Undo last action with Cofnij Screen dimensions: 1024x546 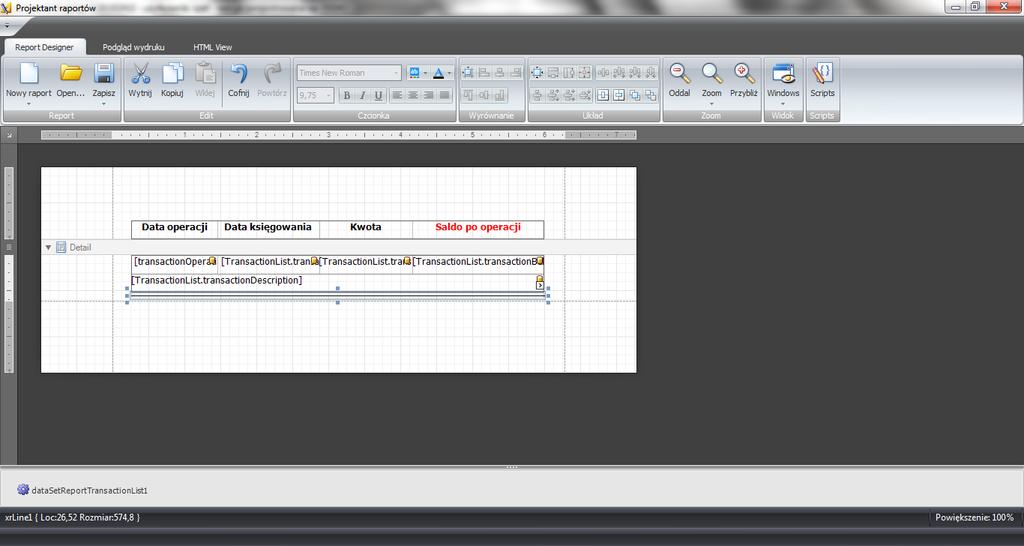[238, 80]
